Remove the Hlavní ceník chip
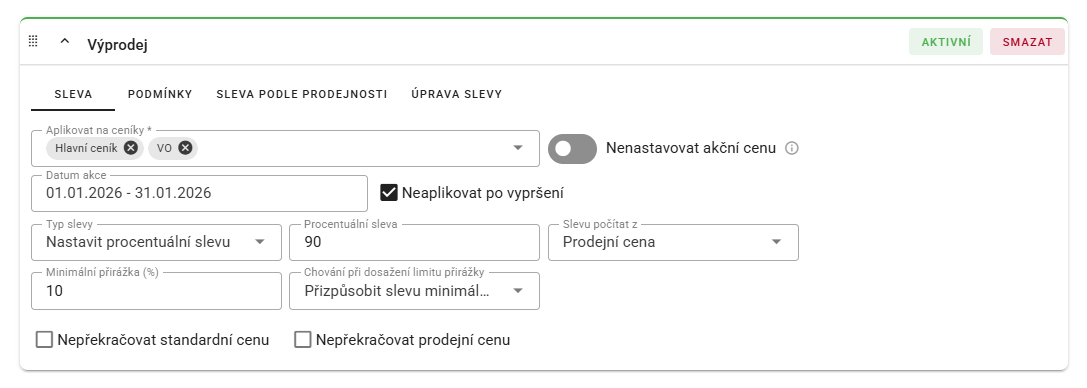This screenshot has height=388, width=1087. tap(131, 148)
